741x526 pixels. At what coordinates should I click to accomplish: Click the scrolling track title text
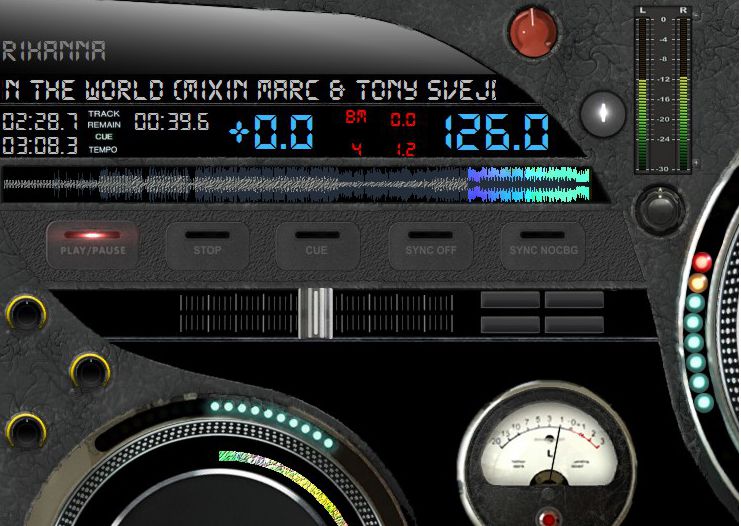(x=250, y=90)
